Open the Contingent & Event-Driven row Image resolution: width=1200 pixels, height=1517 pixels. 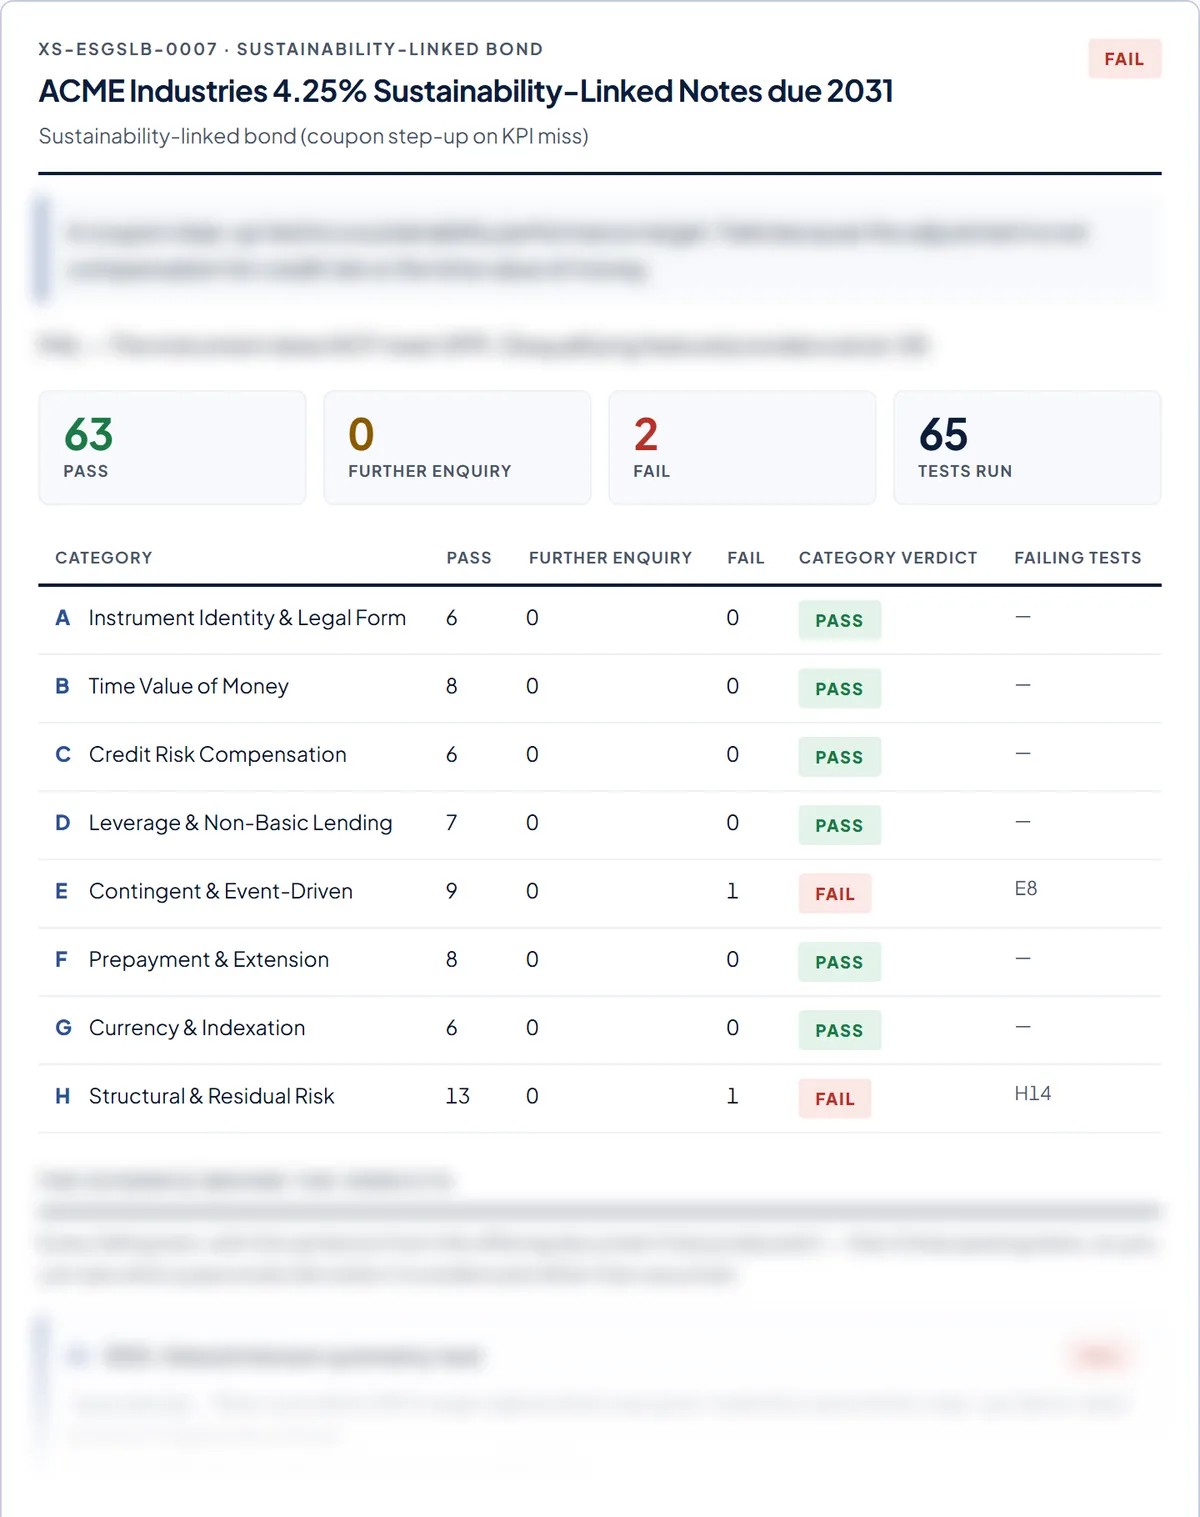tap(600, 893)
